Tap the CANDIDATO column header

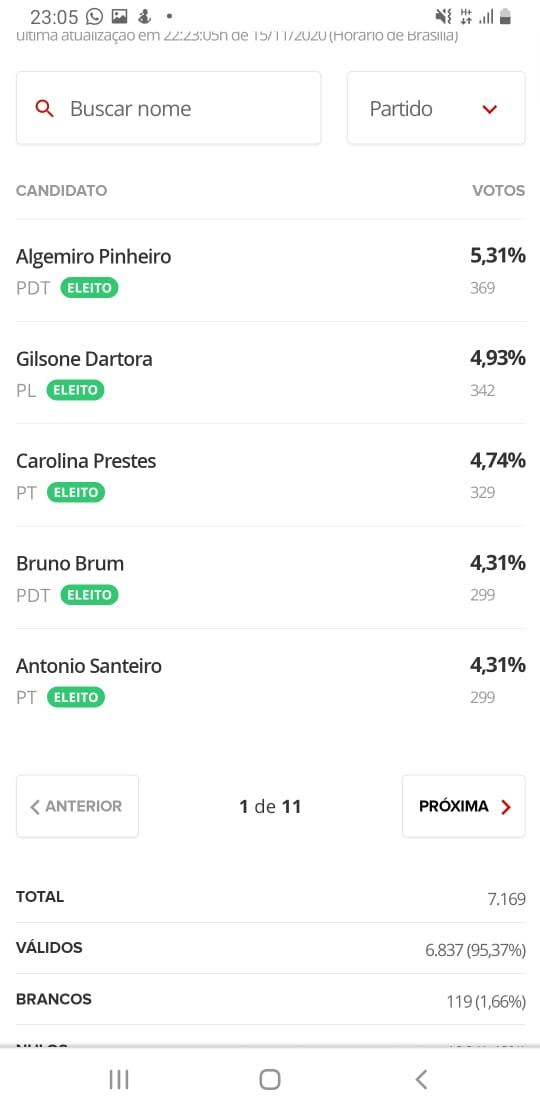(x=62, y=190)
